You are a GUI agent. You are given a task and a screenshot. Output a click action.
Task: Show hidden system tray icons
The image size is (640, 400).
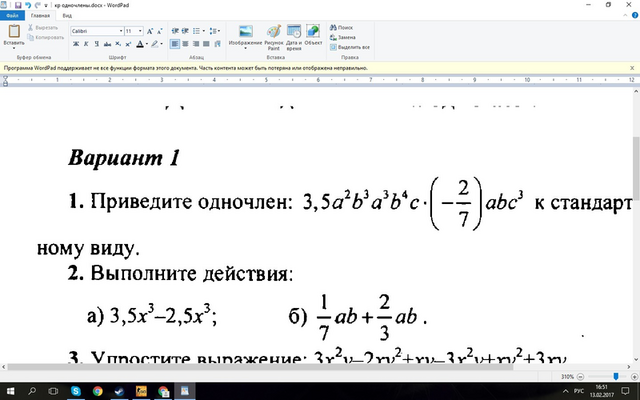[x=566, y=391]
